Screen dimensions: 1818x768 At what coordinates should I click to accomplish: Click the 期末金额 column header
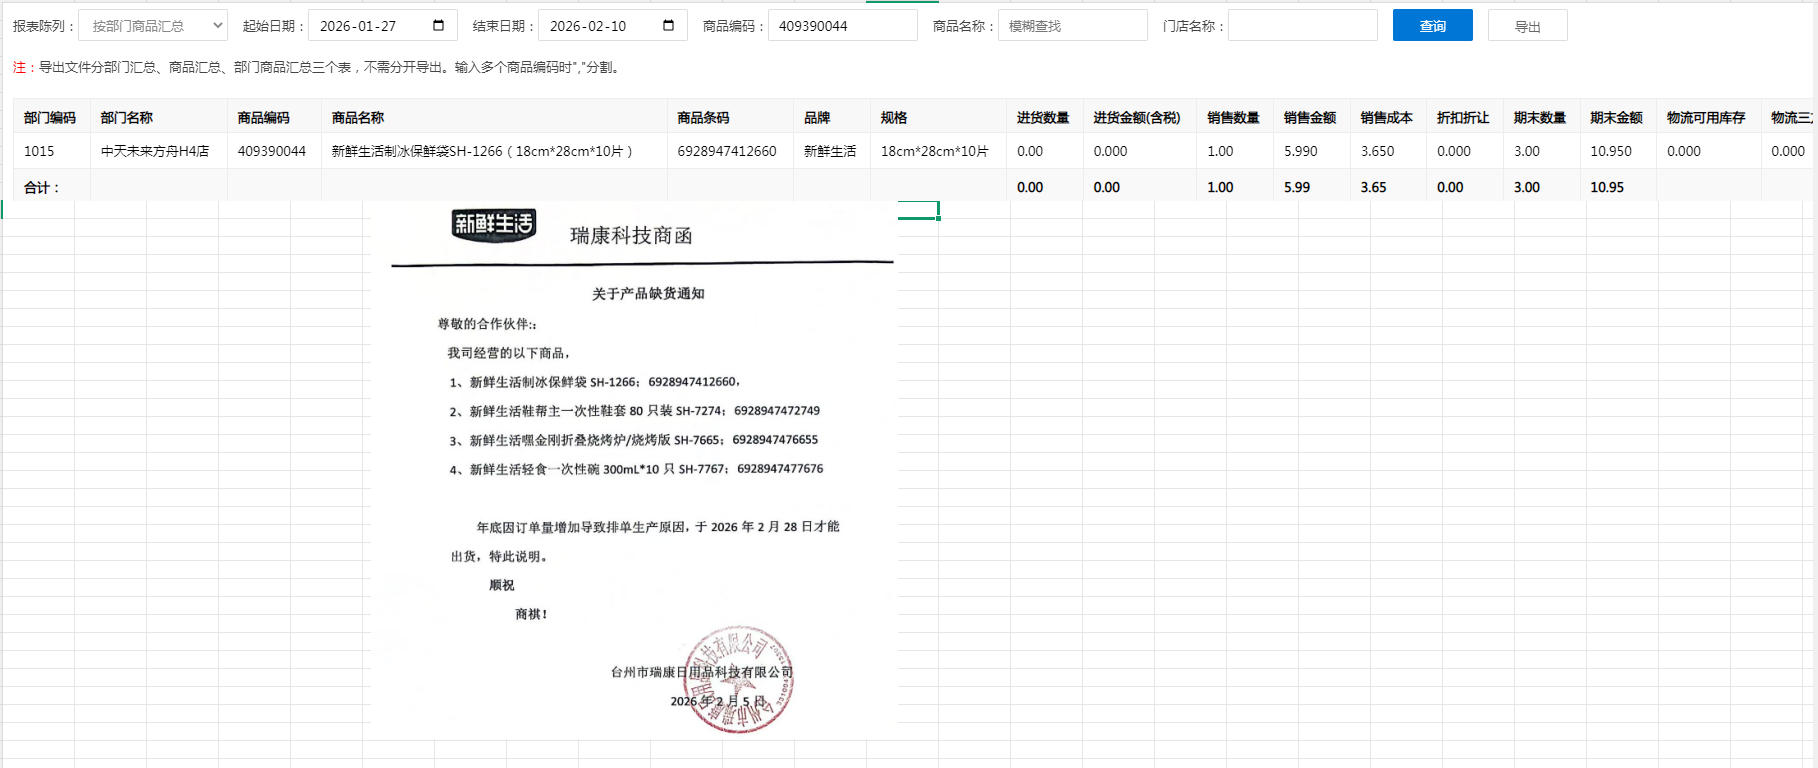(x=1616, y=117)
